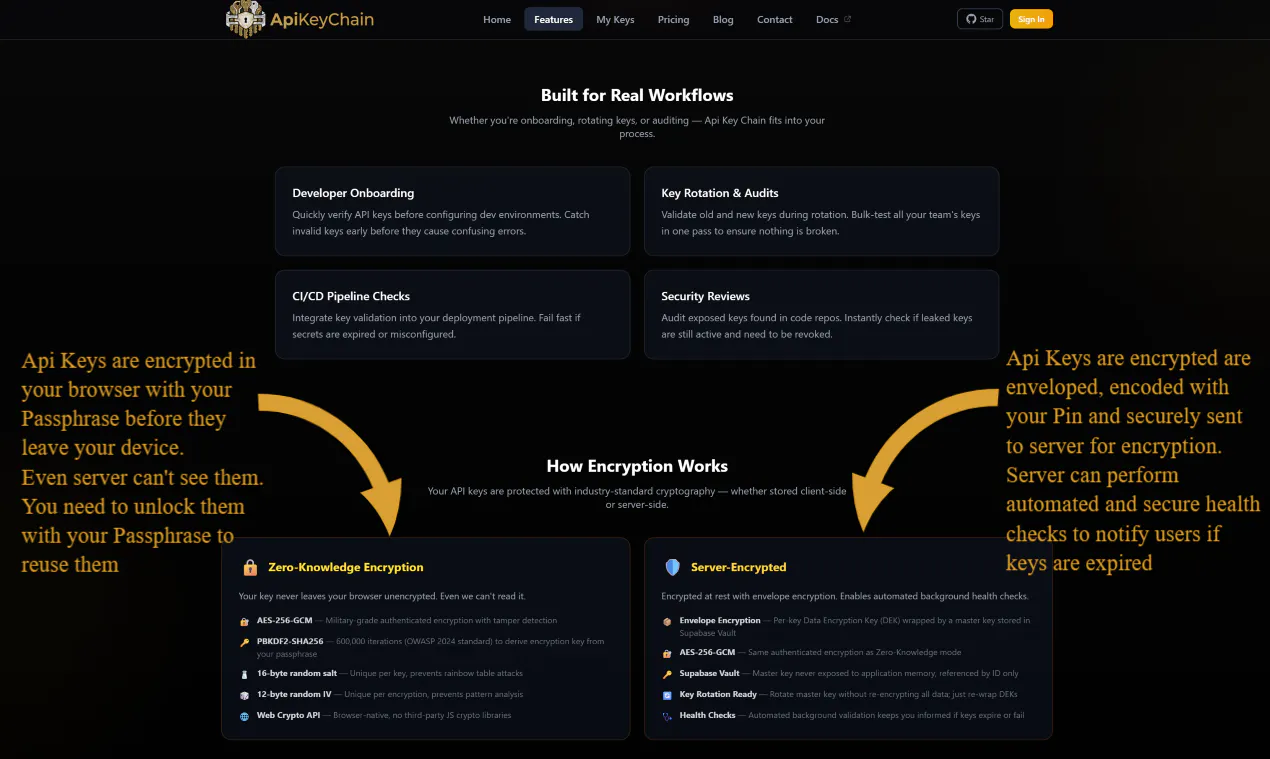Click the Built for Real Workflows heading
Viewport: 1270px width, 759px height.
pyautogui.click(x=637, y=95)
